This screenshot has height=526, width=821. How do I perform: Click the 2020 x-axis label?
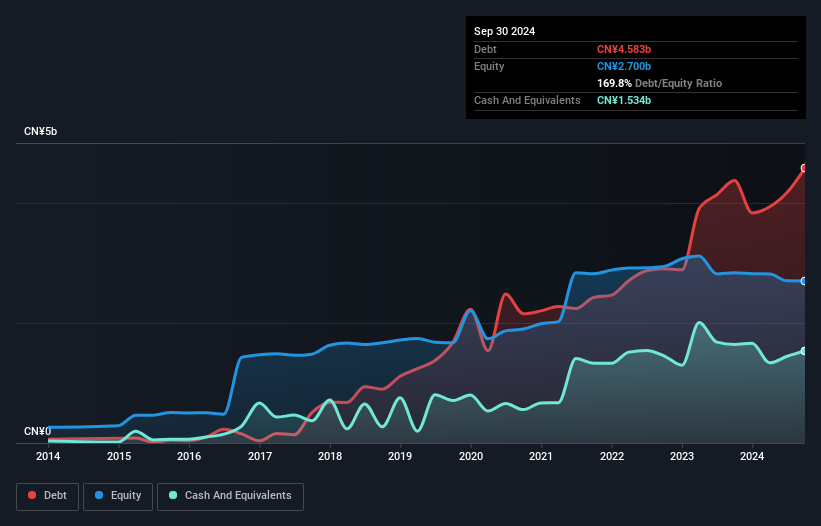click(471, 456)
